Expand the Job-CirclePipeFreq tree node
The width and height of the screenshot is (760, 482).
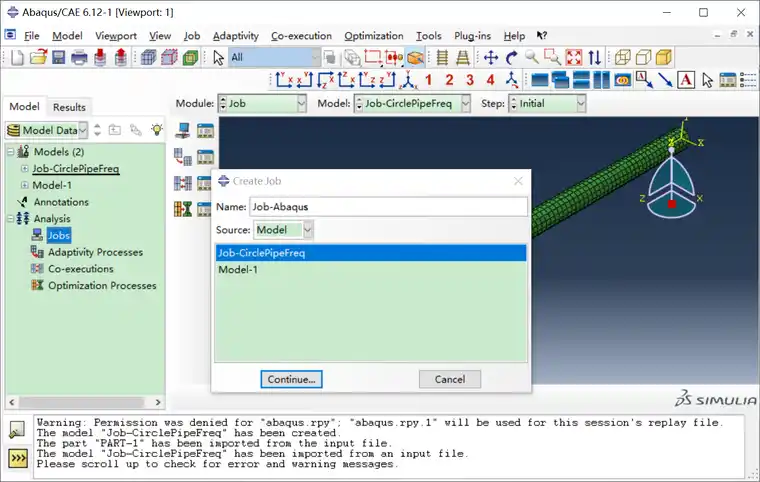pos(24,169)
